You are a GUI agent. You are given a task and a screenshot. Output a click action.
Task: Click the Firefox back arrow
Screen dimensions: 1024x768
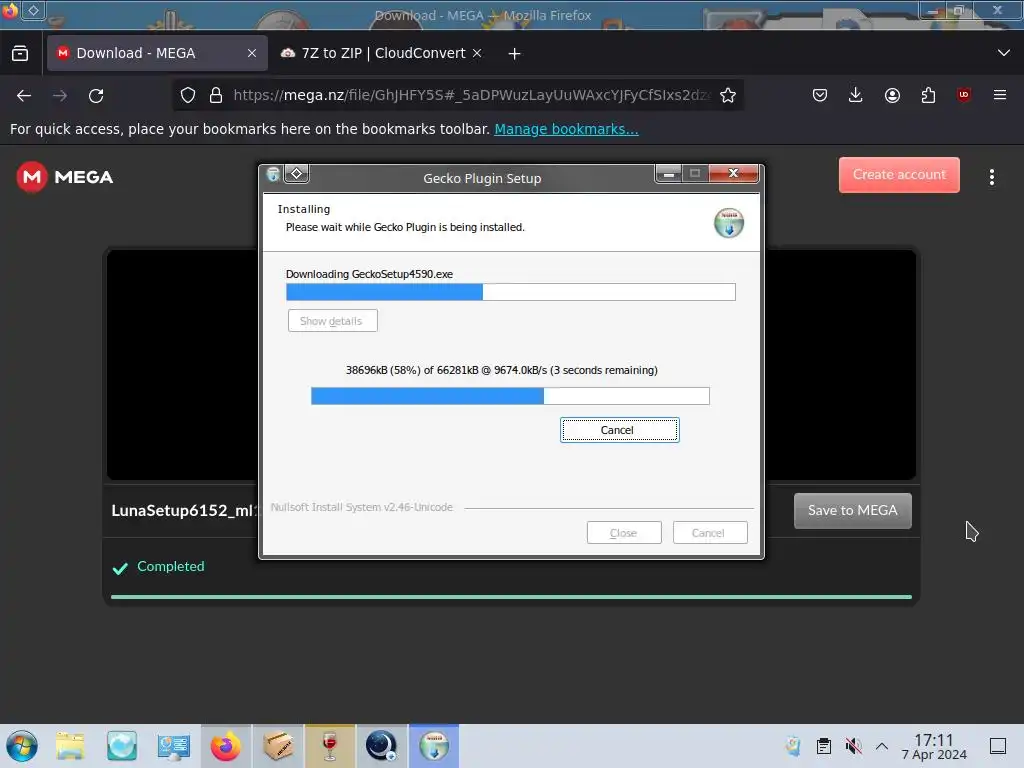(x=24, y=96)
